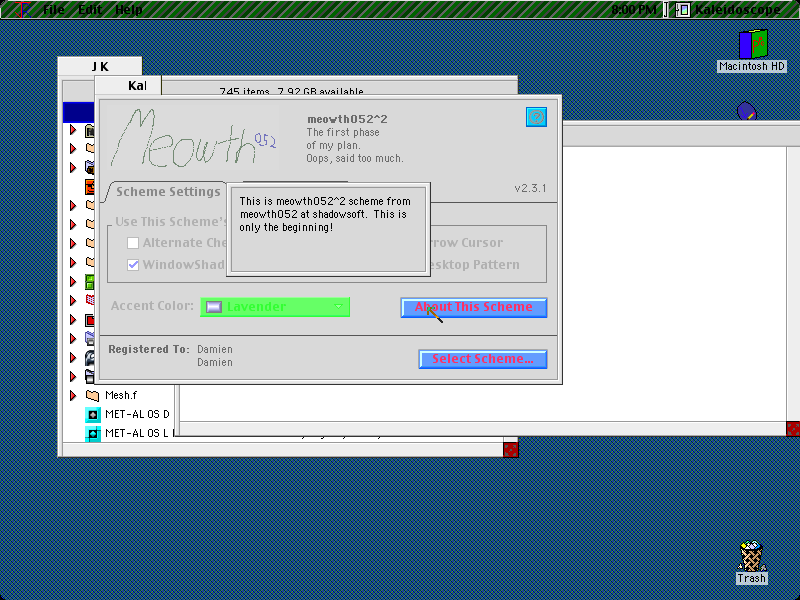Click the question mark help icon in Kaleidoscope
The image size is (800, 600).
pyautogui.click(x=536, y=117)
